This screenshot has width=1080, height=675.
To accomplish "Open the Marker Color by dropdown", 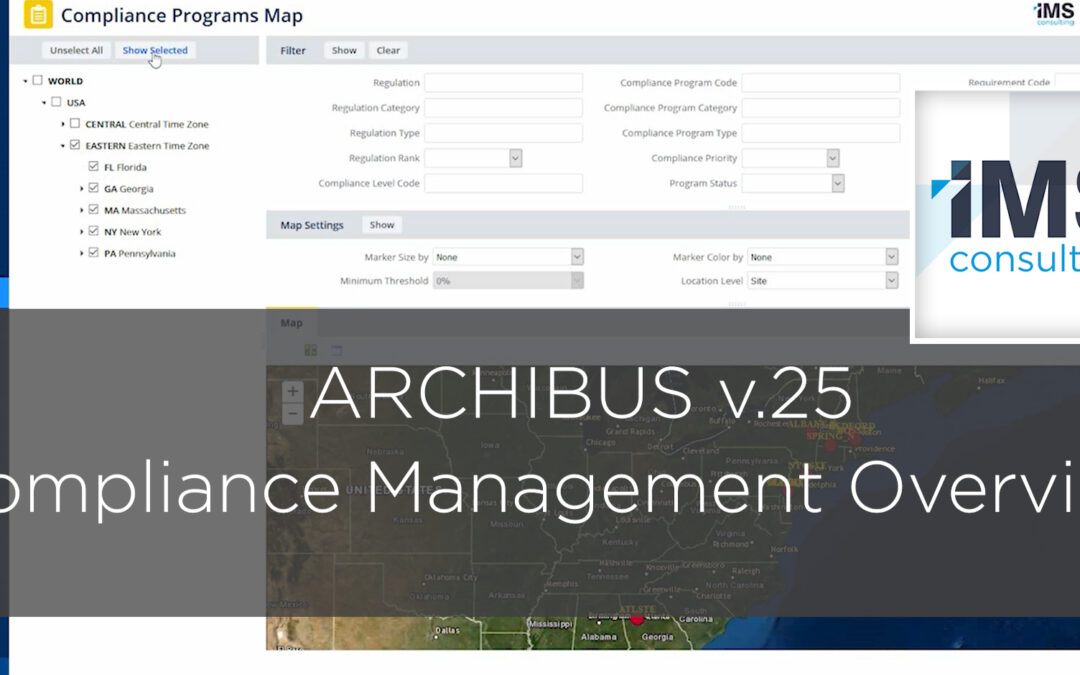I will tap(891, 257).
